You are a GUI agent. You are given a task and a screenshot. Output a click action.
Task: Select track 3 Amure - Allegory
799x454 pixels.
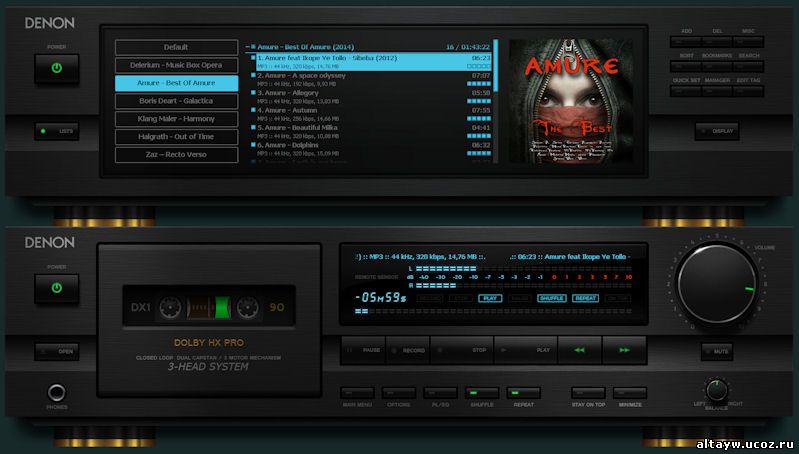pyautogui.click(x=374, y=96)
